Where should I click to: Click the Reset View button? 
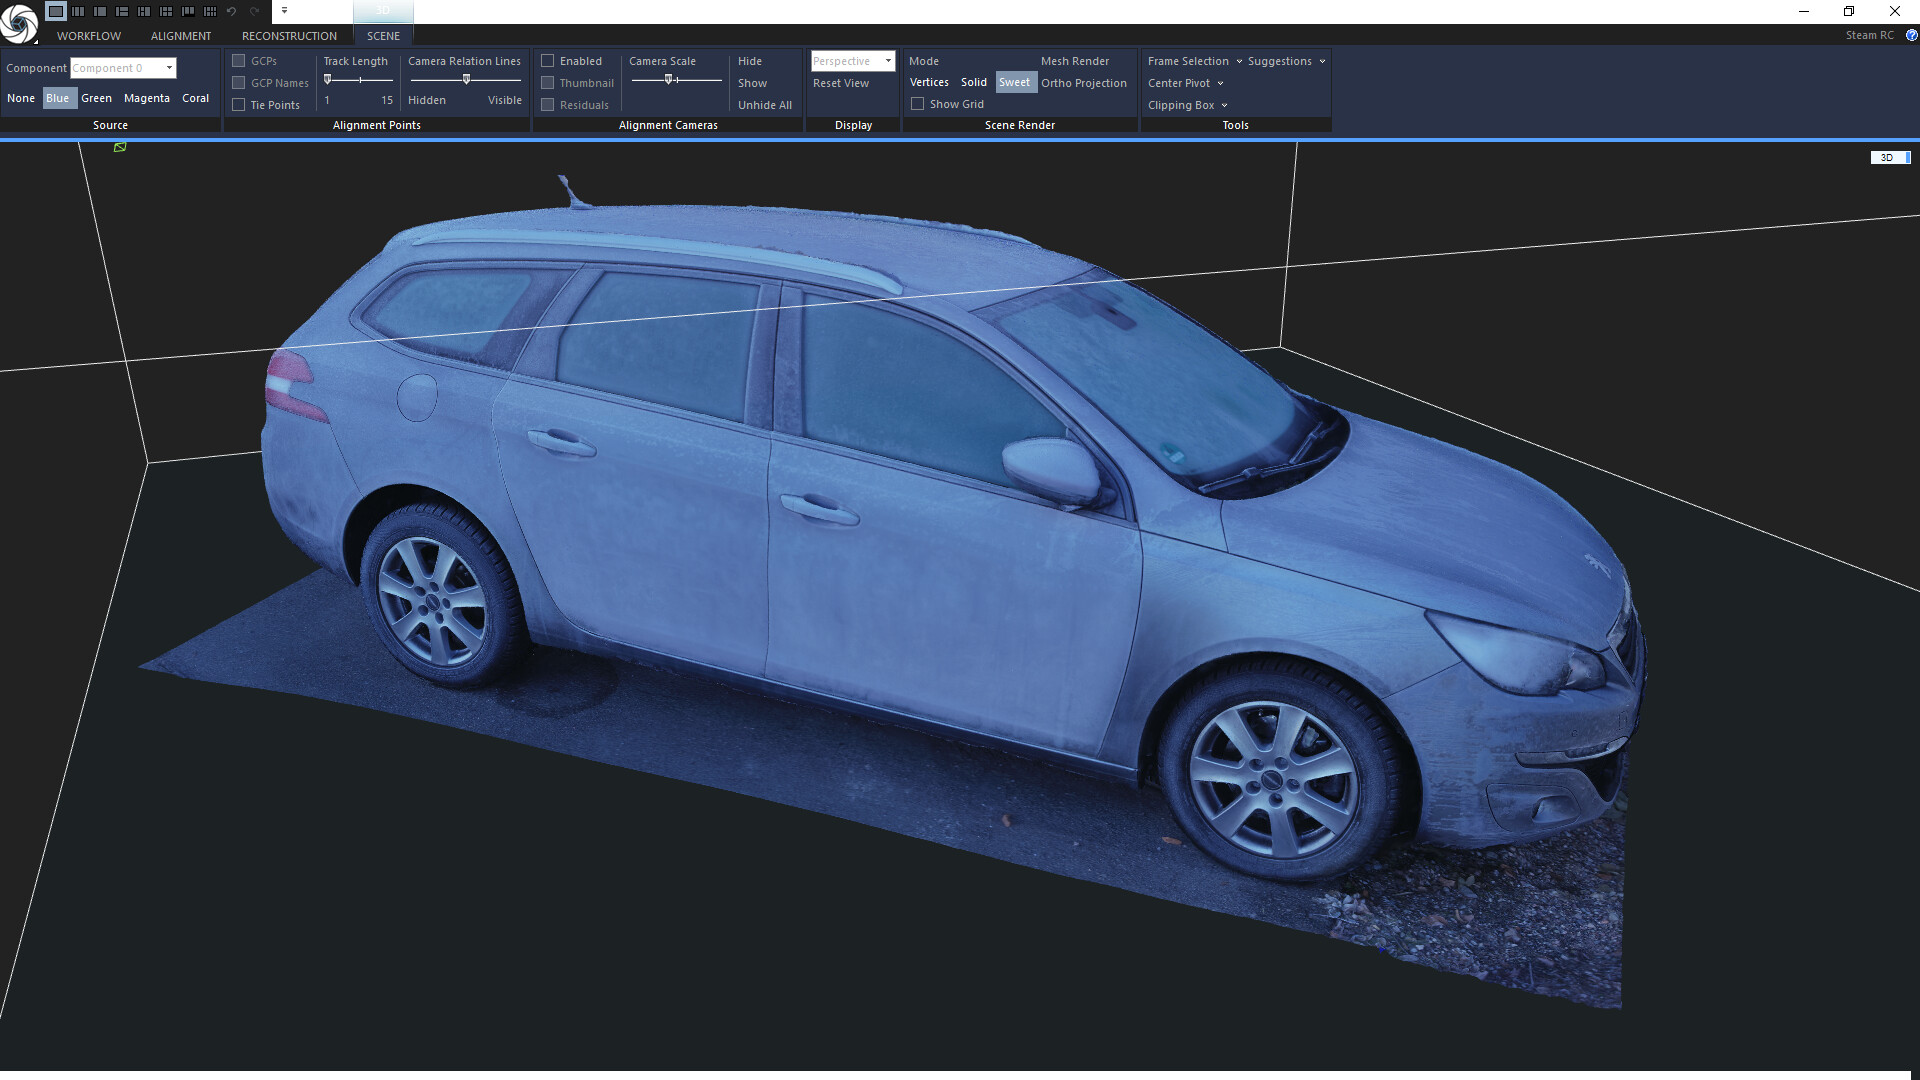click(840, 83)
